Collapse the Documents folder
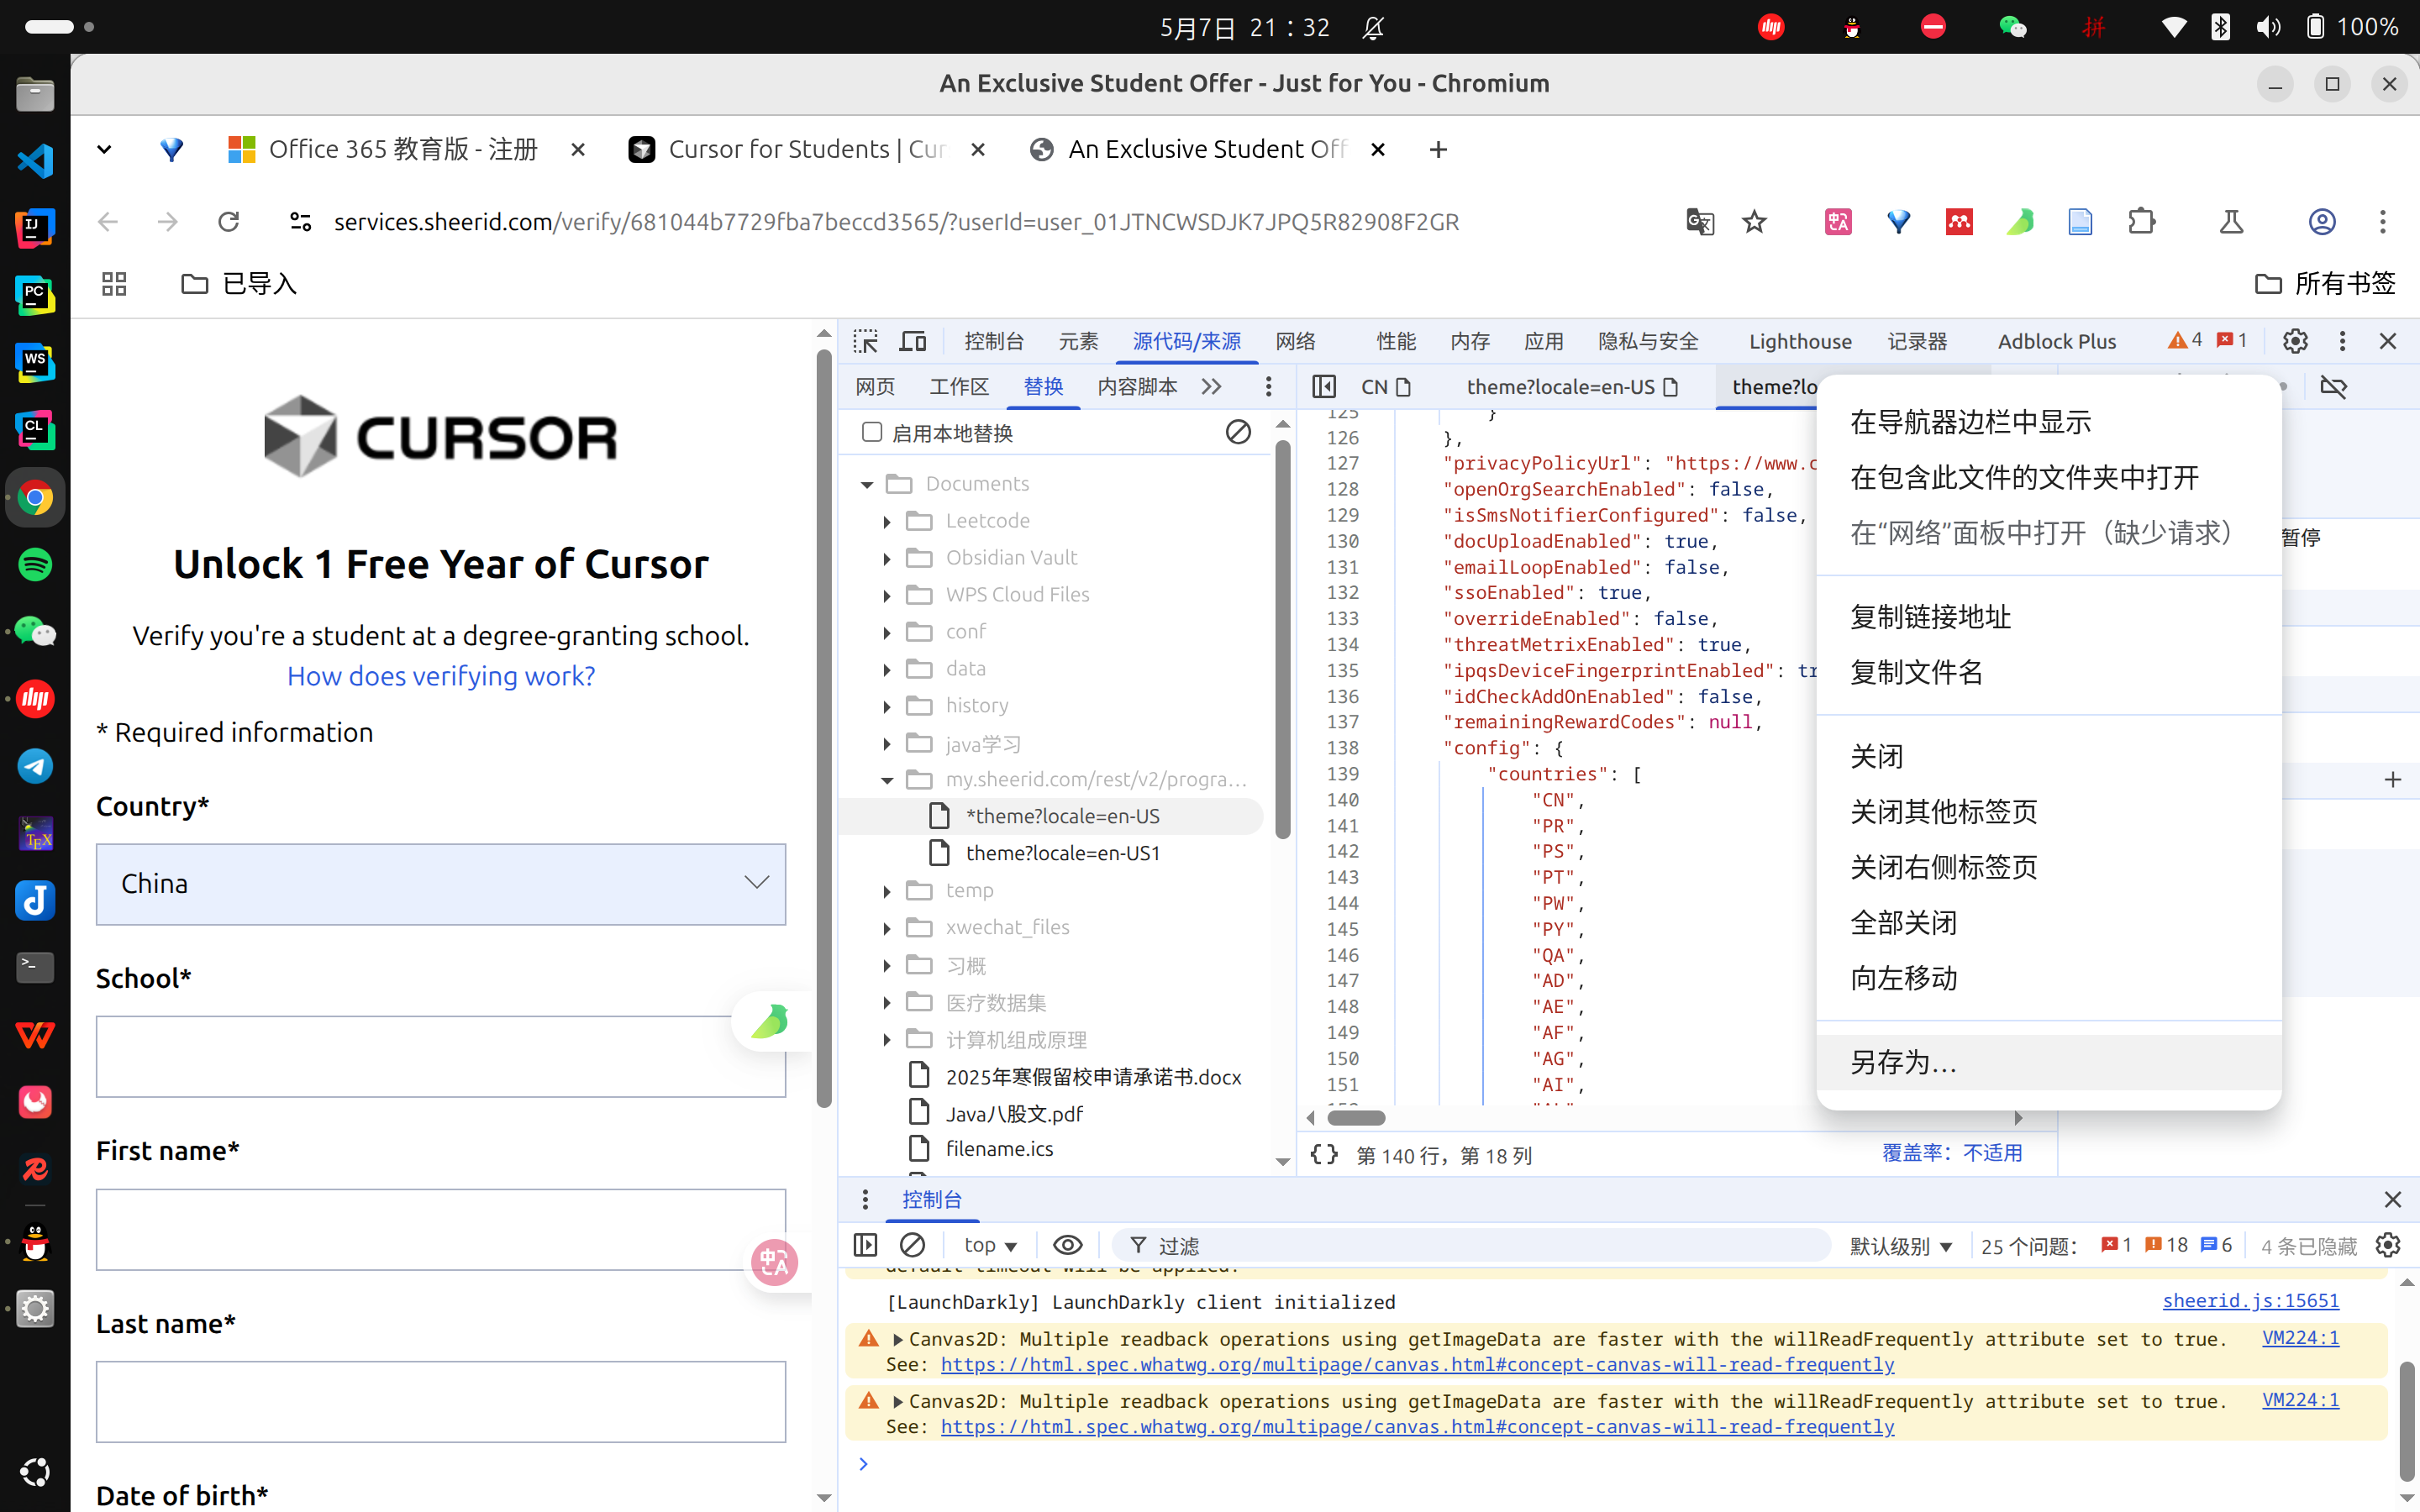This screenshot has width=2420, height=1512. (x=867, y=484)
